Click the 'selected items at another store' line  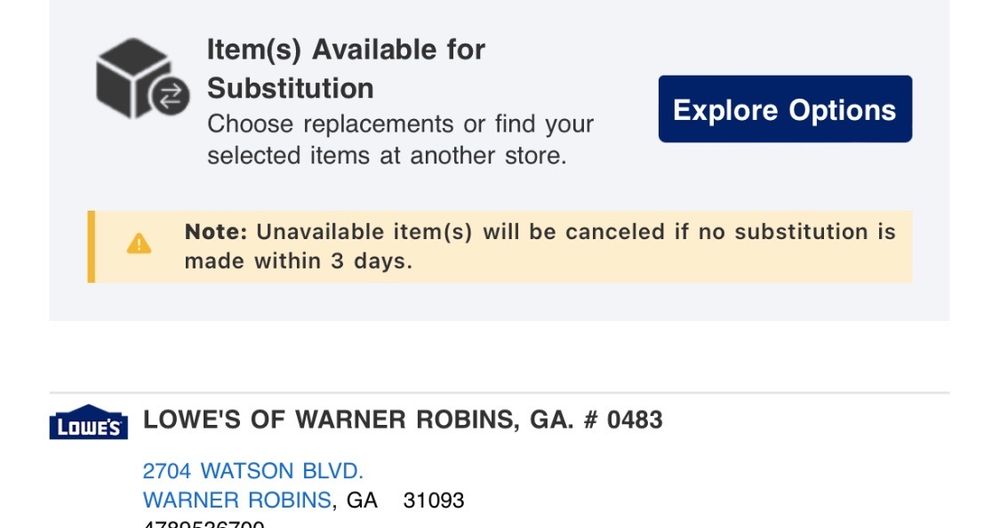386,156
